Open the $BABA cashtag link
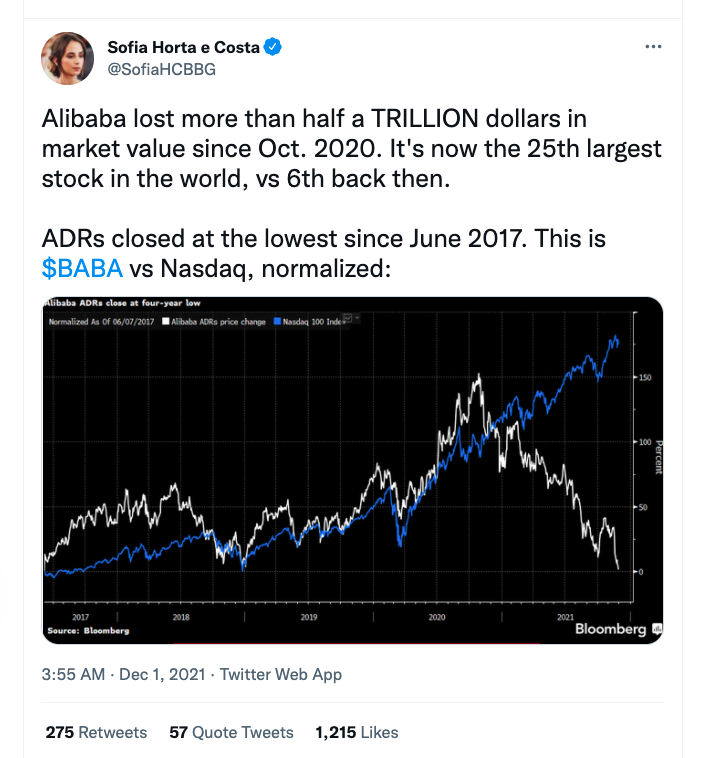 (83, 269)
